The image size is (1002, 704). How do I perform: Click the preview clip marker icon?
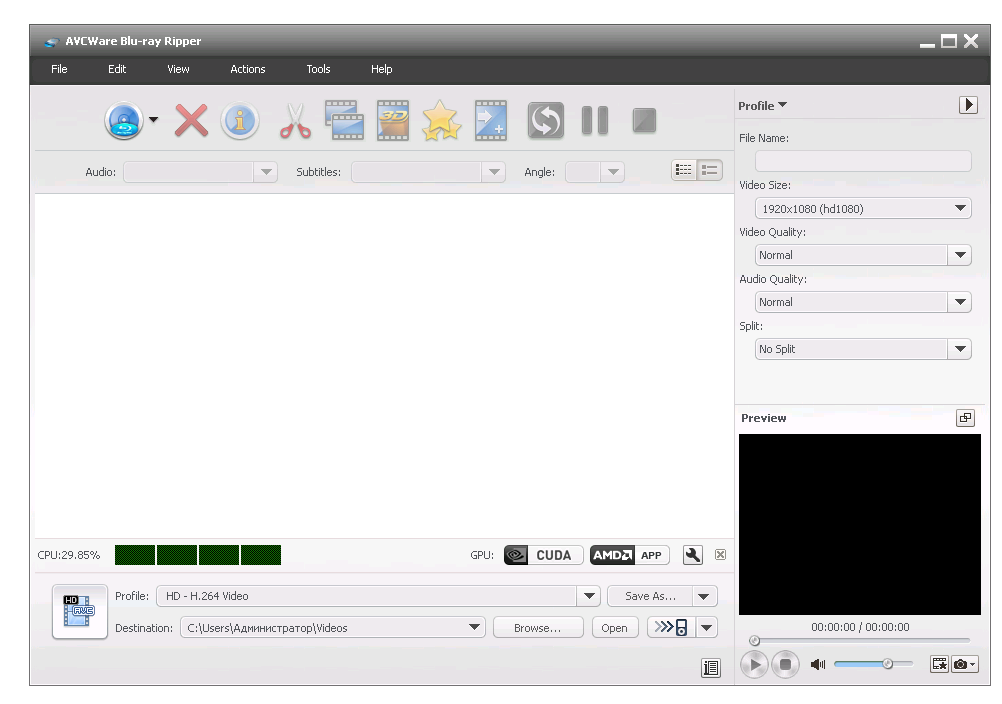(939, 664)
